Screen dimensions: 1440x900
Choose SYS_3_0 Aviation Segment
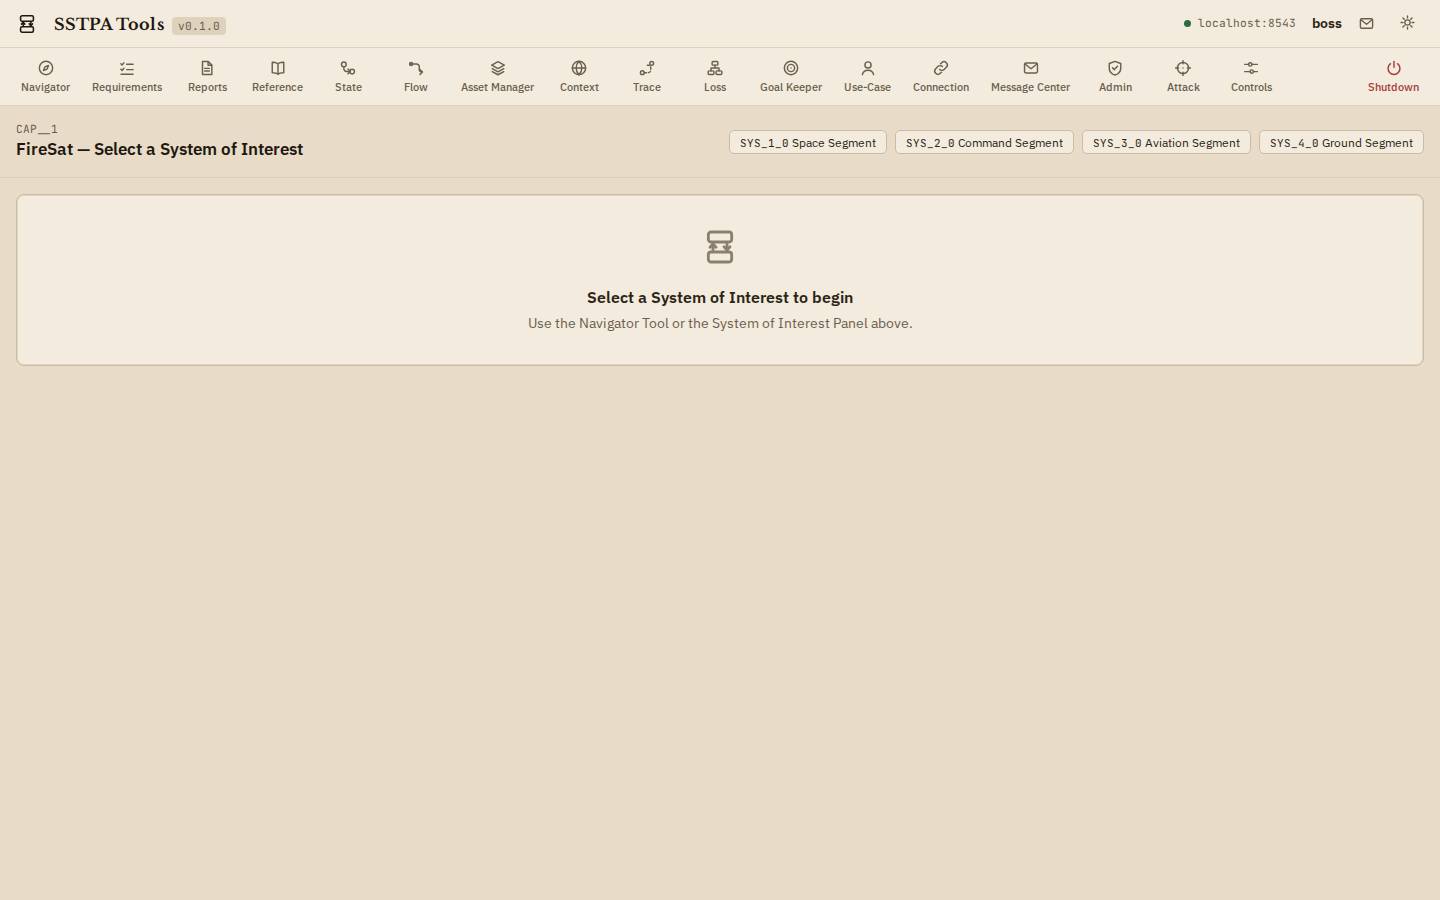click(x=1166, y=142)
